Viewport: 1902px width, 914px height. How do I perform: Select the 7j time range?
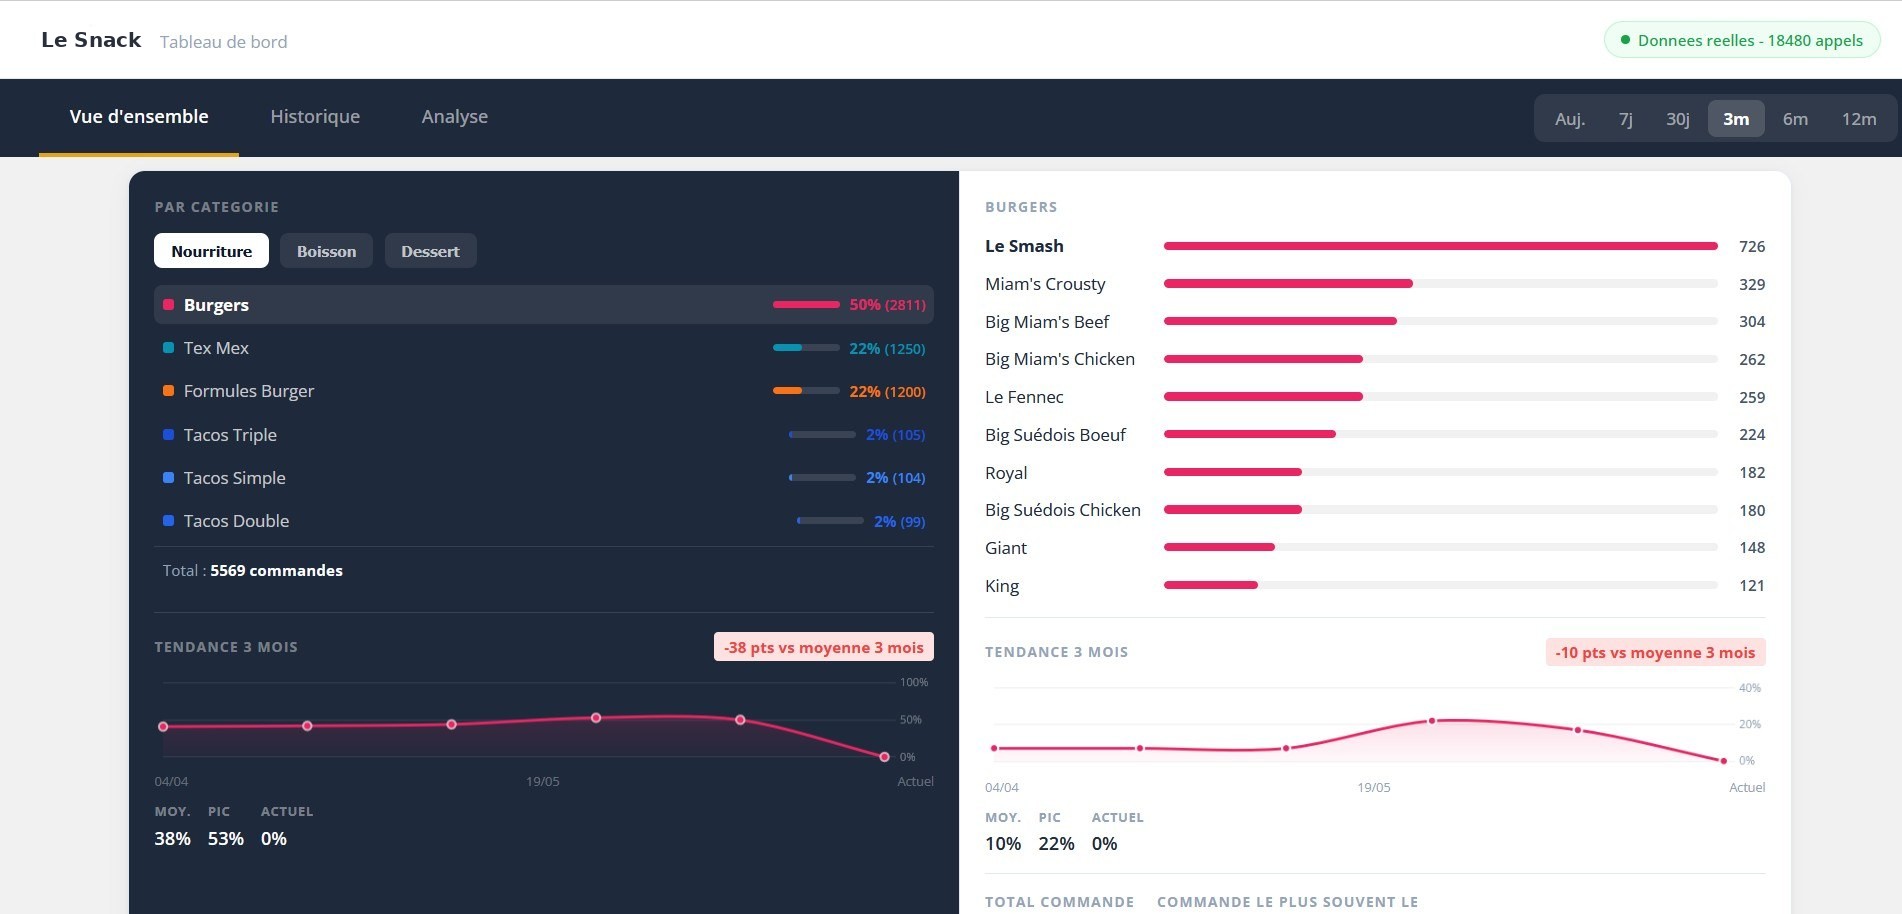(x=1626, y=119)
